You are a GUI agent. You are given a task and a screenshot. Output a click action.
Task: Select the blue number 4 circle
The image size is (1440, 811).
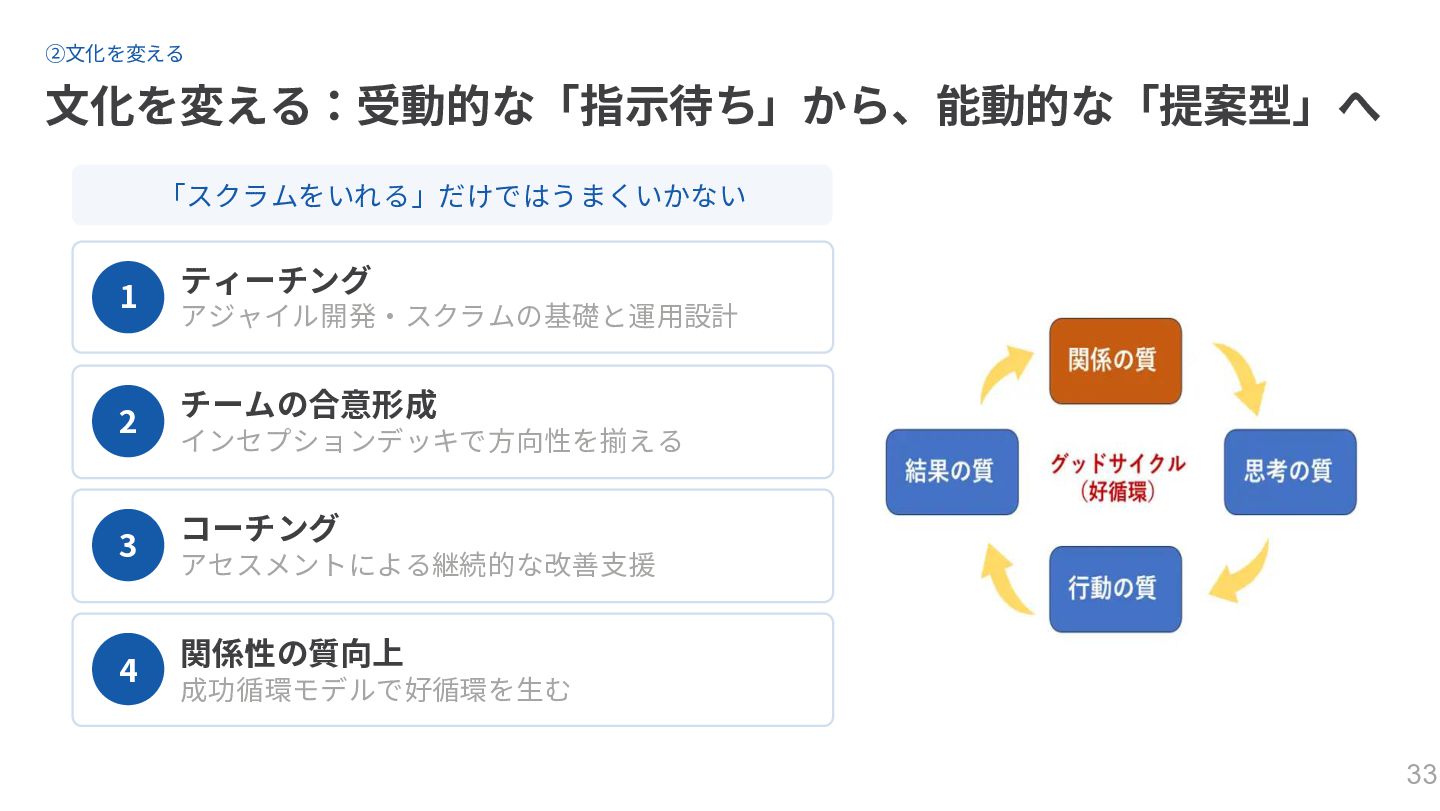click(128, 669)
